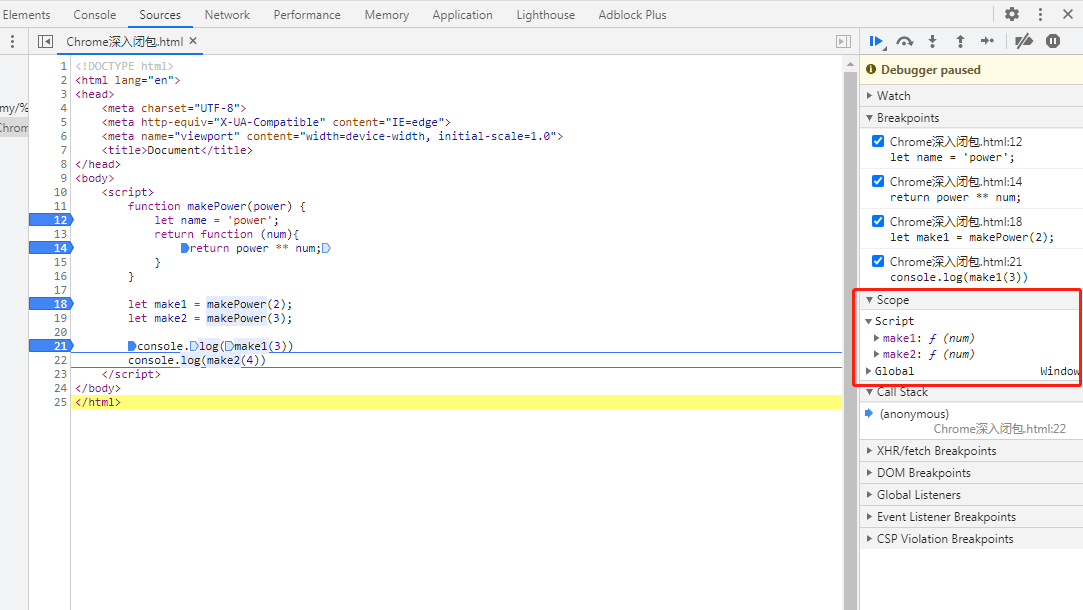Close the Chrome深入闭包.html file tab
The width and height of the screenshot is (1083, 610).
(193, 41)
